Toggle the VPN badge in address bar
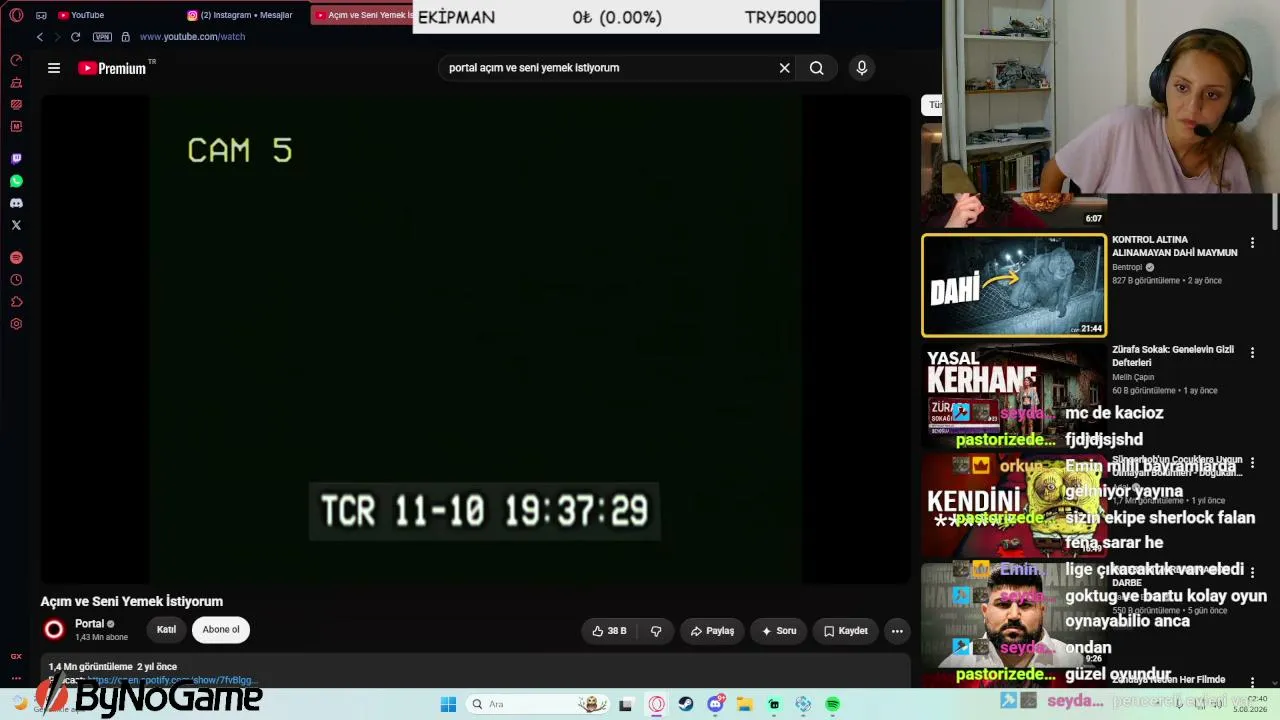 pyautogui.click(x=102, y=37)
